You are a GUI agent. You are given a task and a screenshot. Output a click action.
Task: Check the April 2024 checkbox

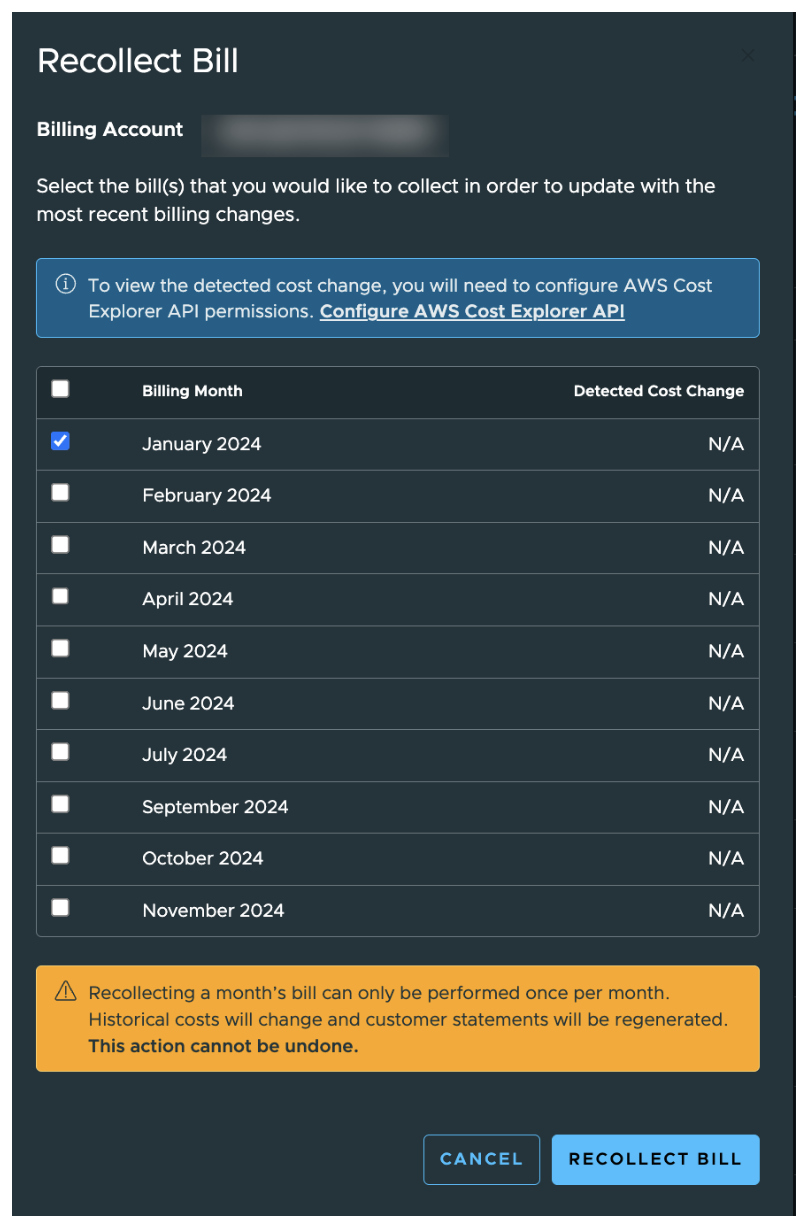(x=60, y=596)
